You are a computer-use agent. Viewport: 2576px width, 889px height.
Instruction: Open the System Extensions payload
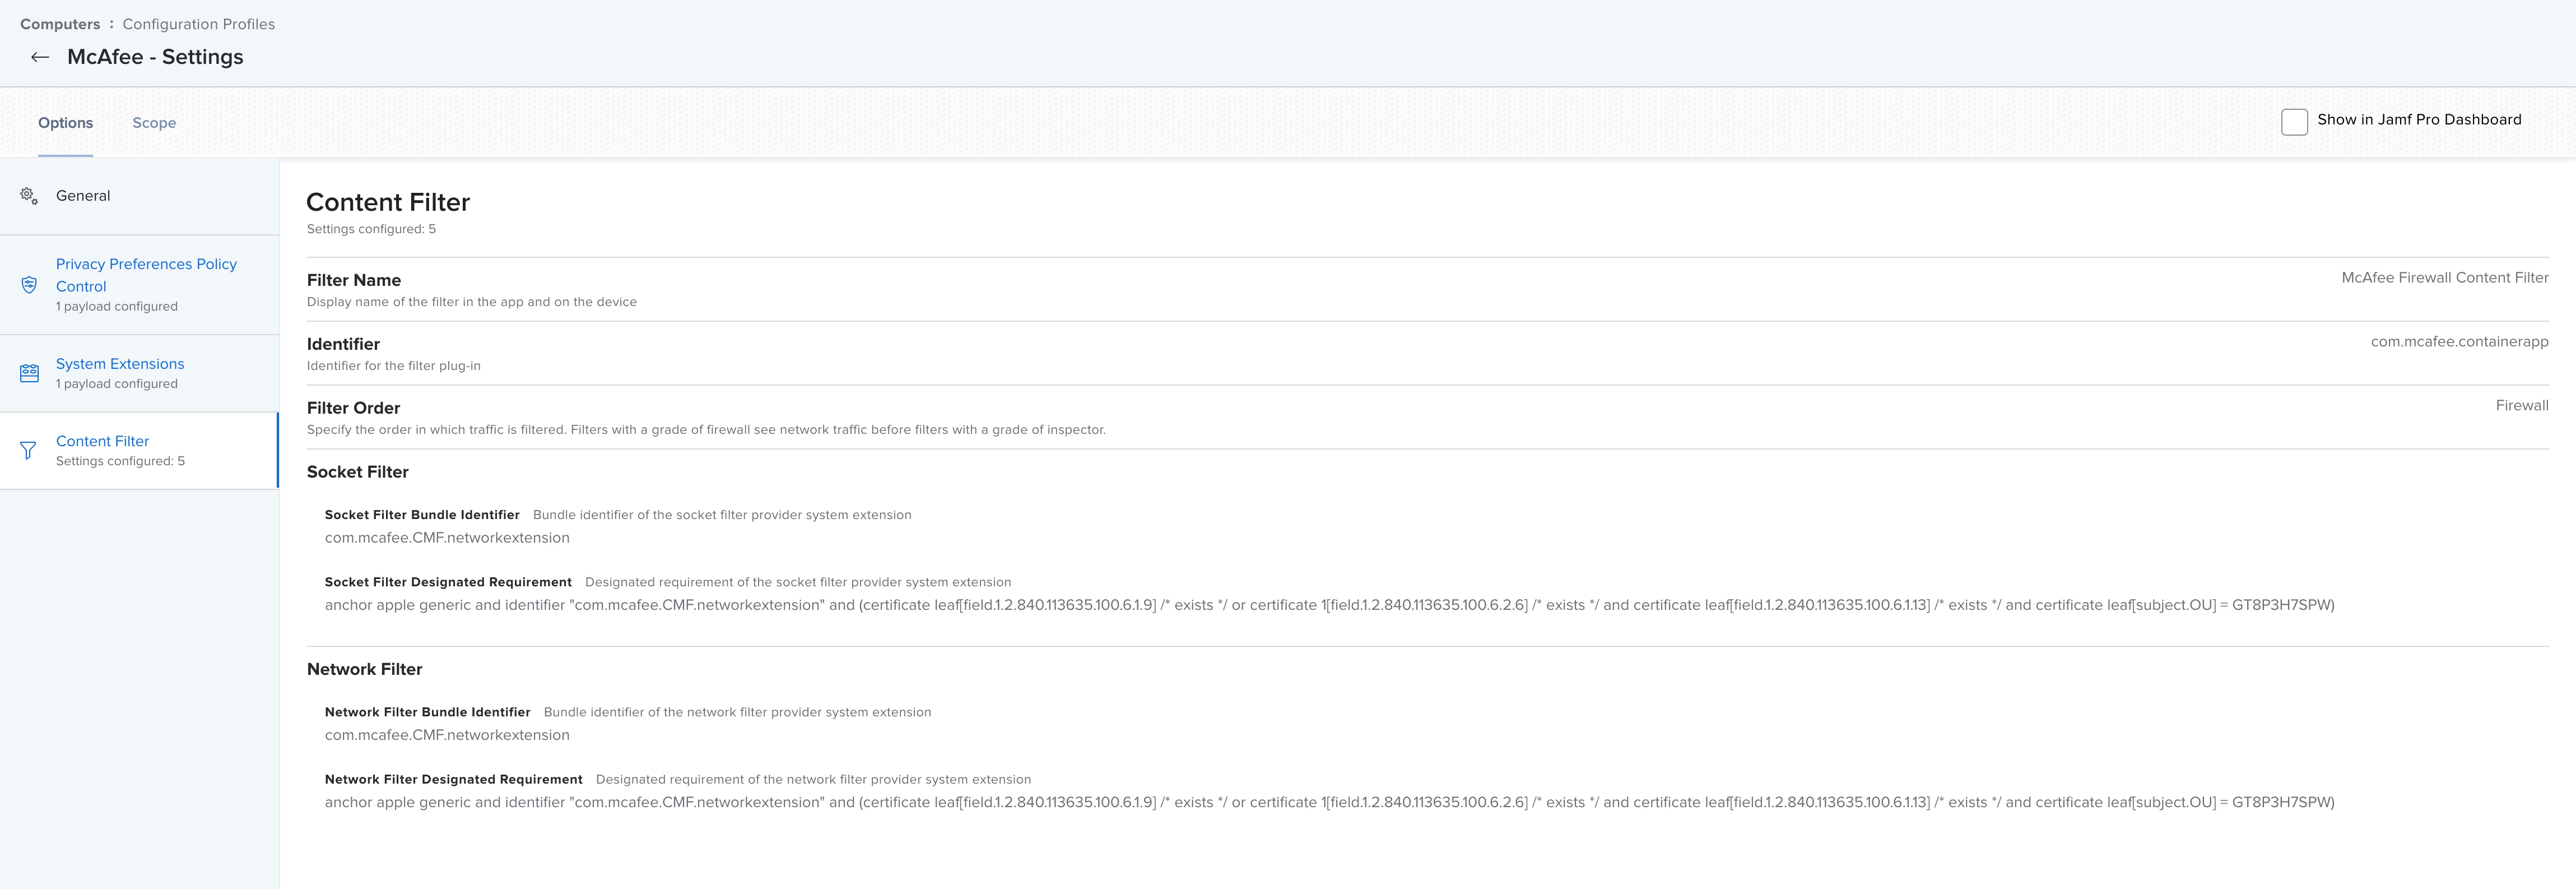[x=139, y=373]
